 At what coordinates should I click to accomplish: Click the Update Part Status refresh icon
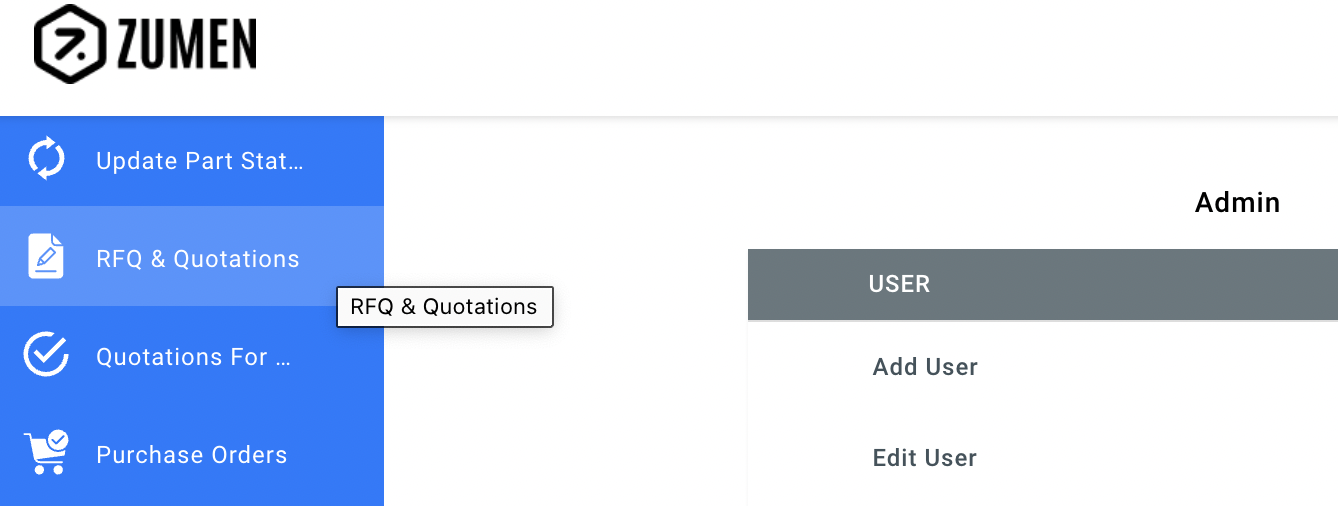pyautogui.click(x=46, y=160)
